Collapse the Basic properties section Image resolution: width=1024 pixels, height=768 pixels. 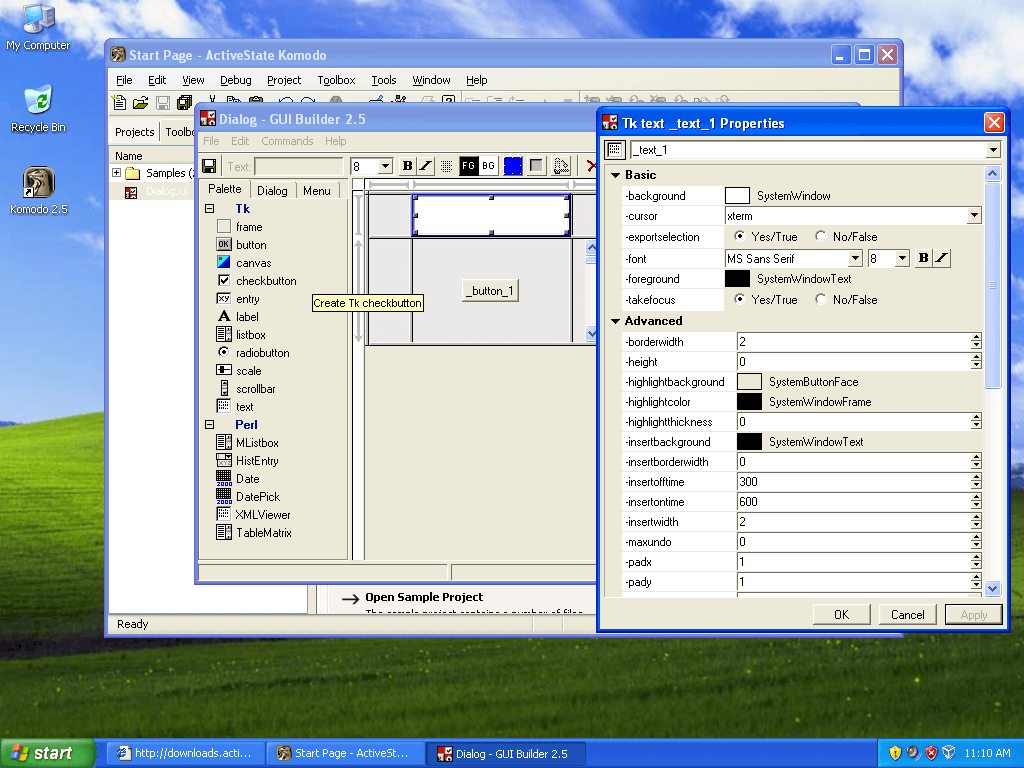(x=615, y=175)
